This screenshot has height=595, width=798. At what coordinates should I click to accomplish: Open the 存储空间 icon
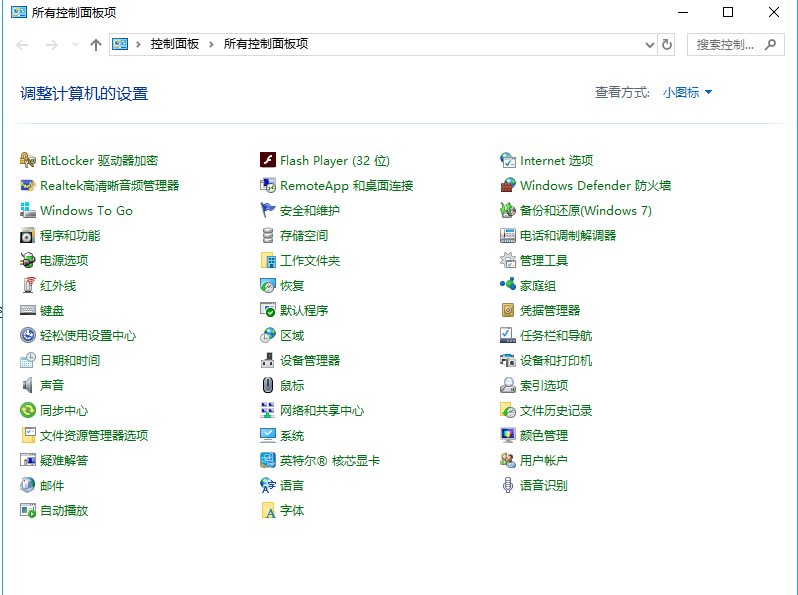click(x=268, y=235)
